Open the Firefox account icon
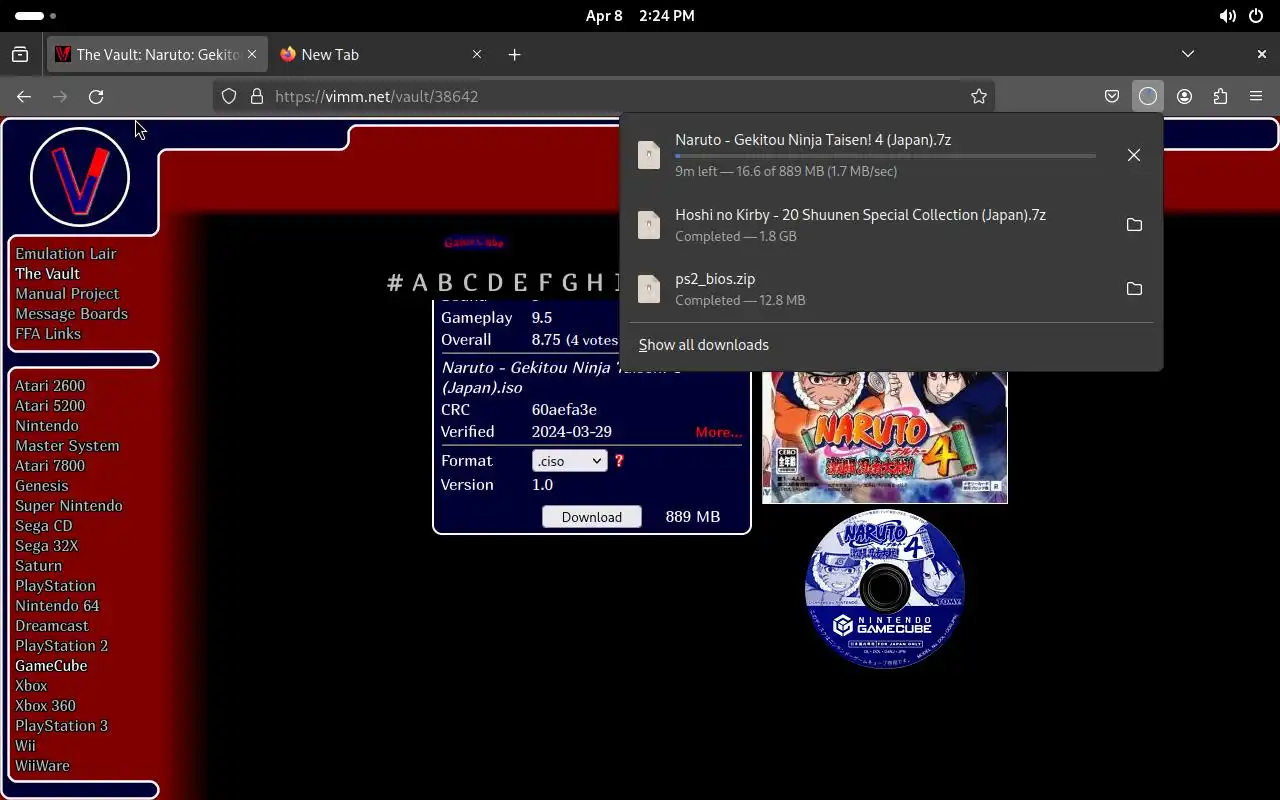 [1184, 96]
